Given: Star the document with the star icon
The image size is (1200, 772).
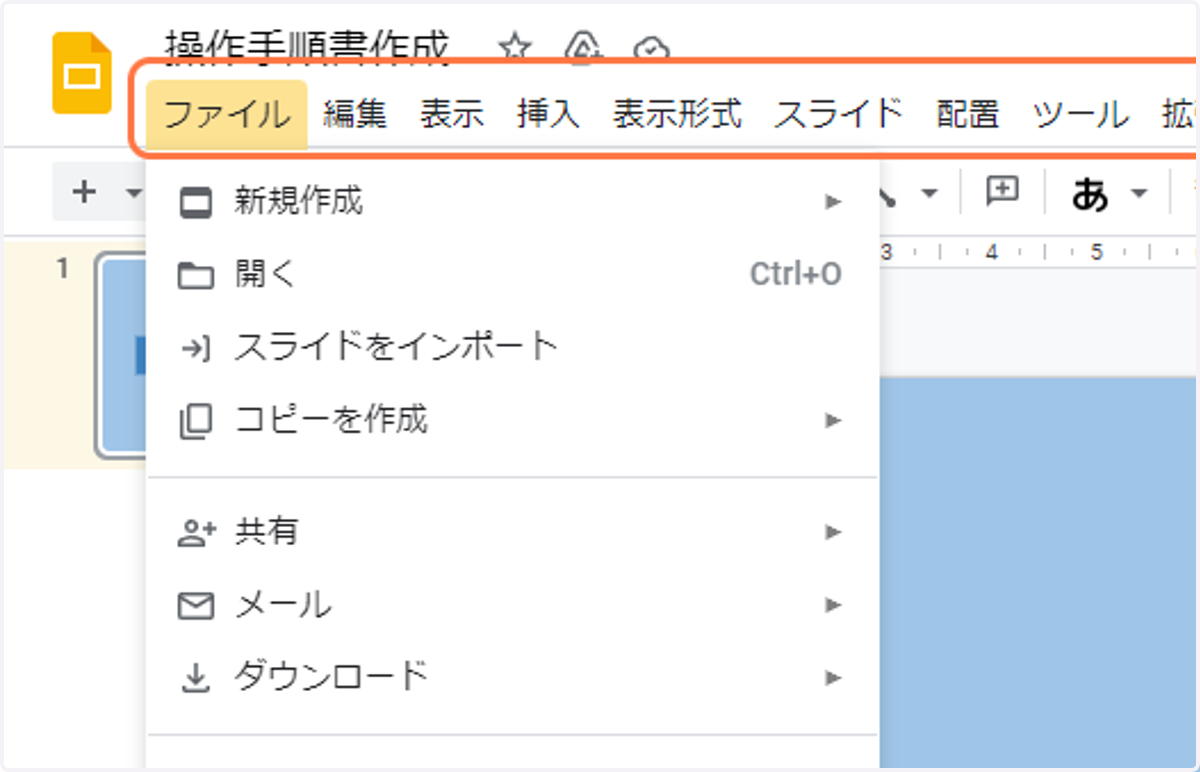Looking at the screenshot, I should [x=514, y=45].
